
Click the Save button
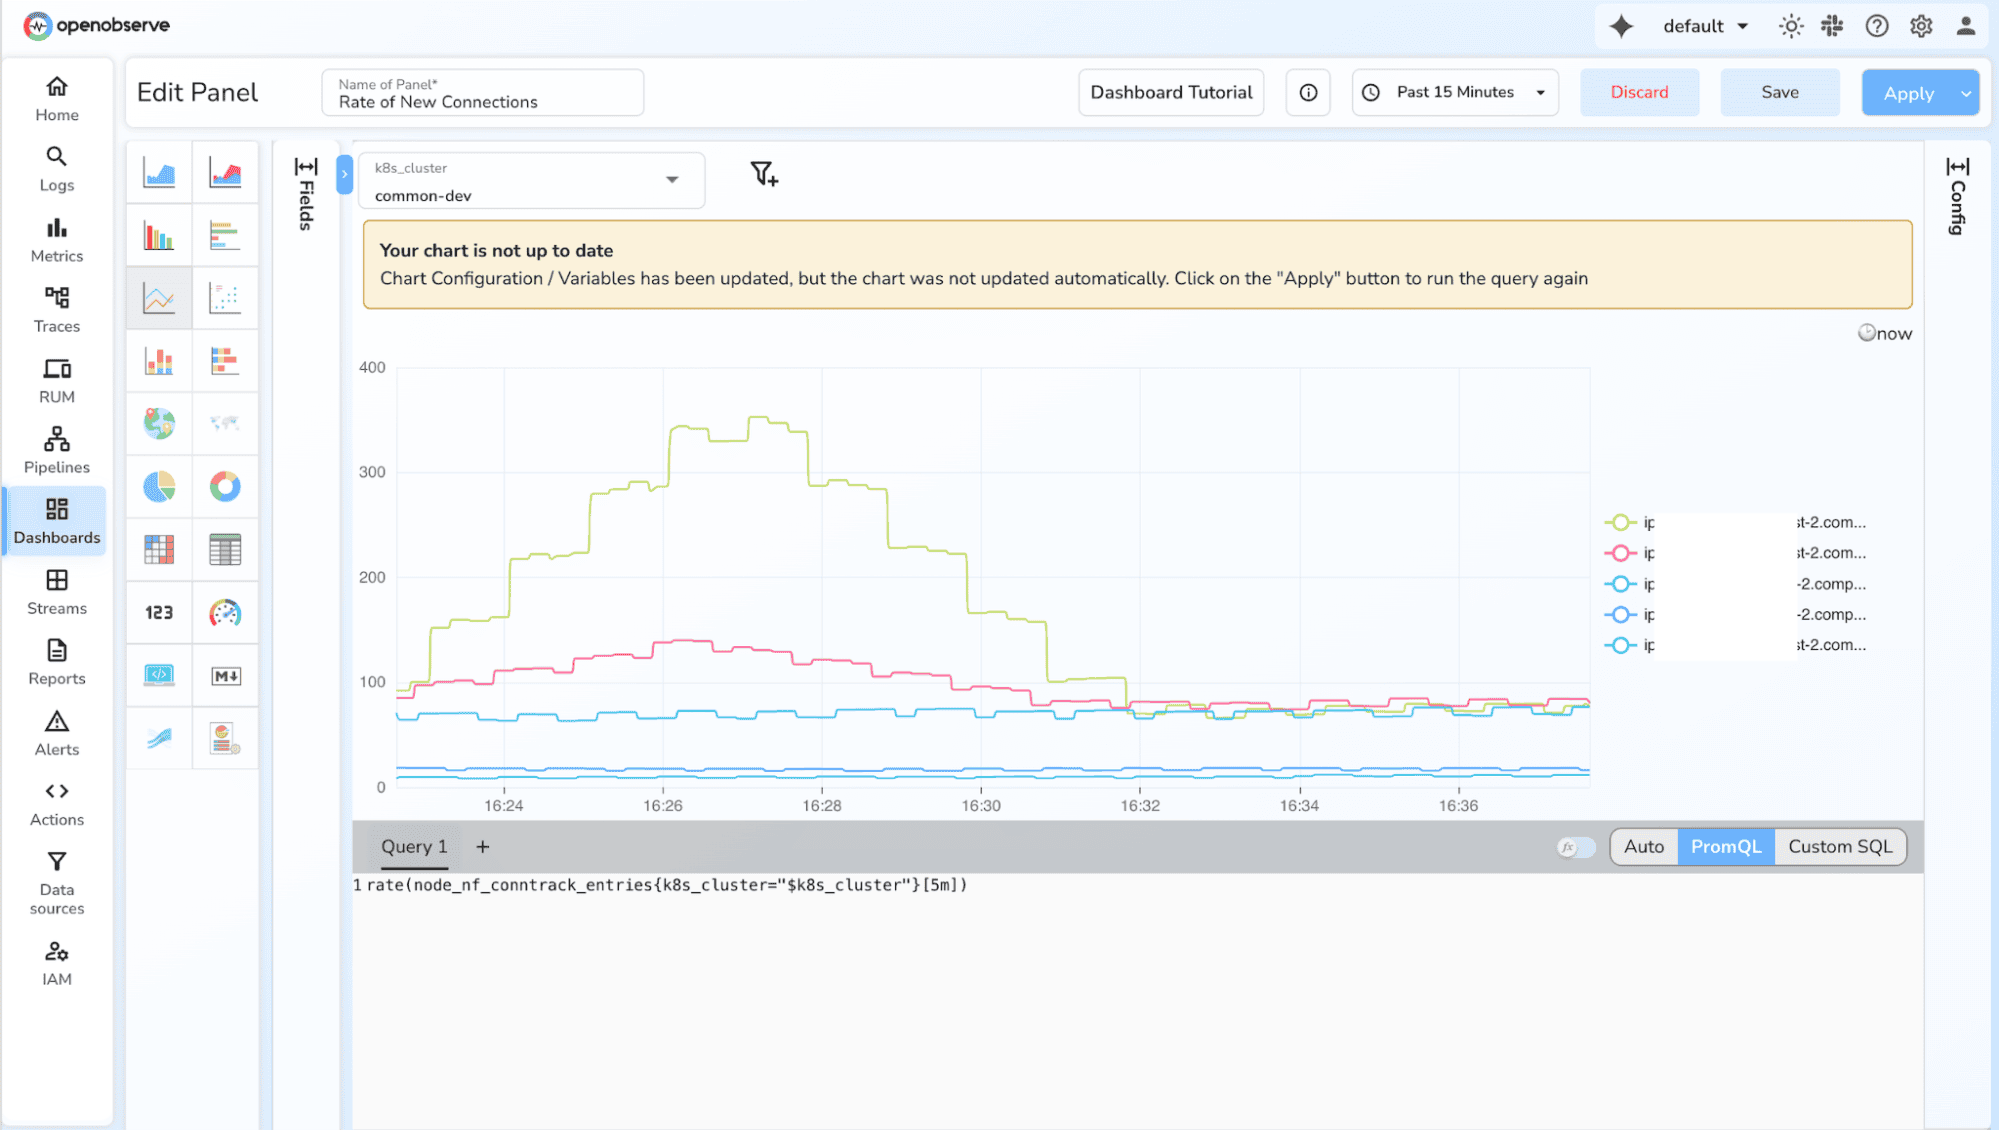pos(1779,92)
